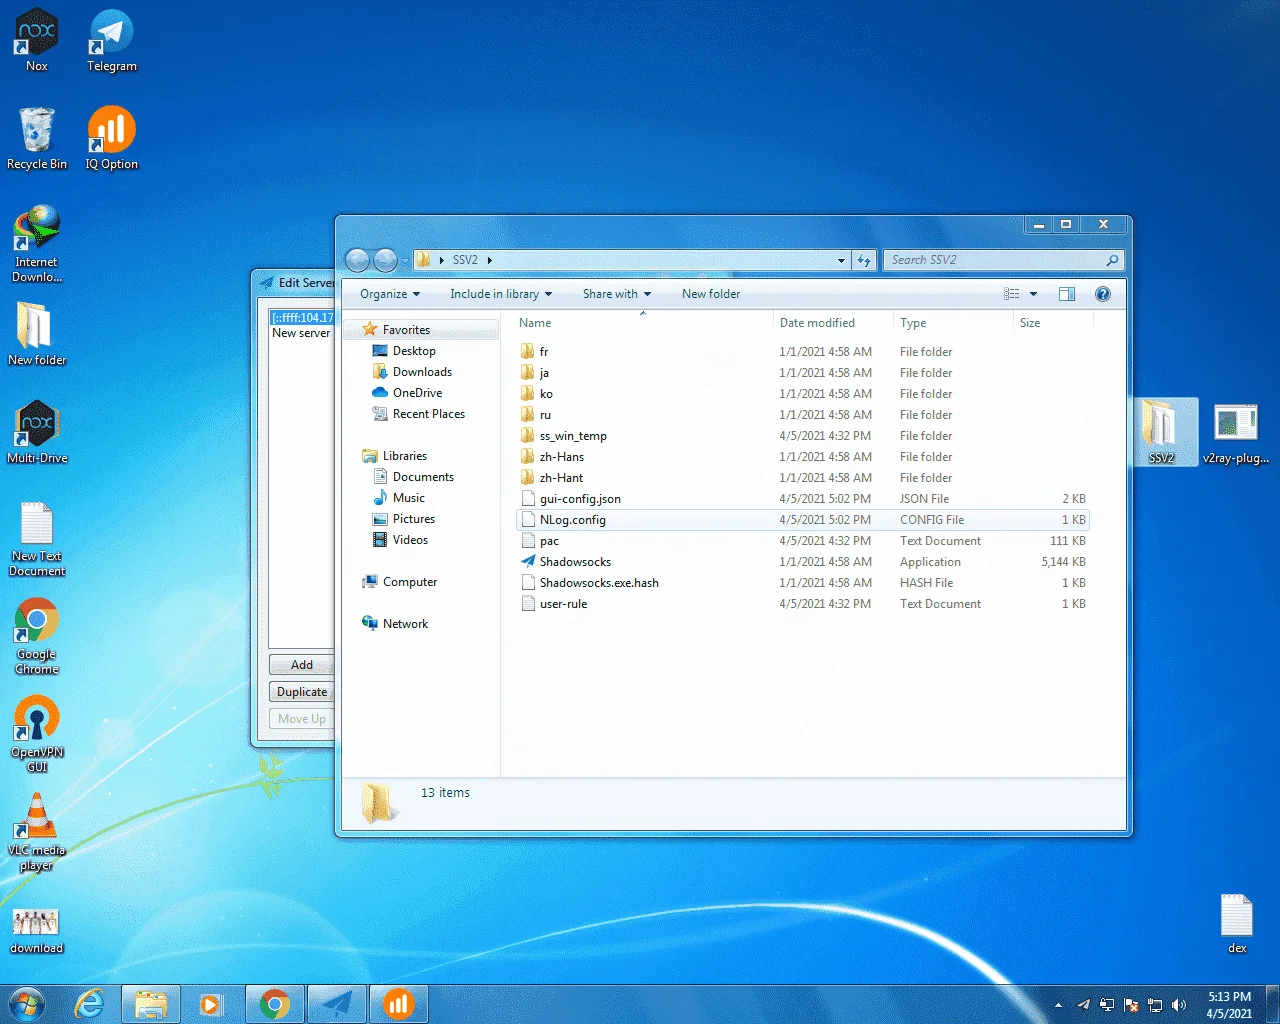Select Downloads in navigation pane

pos(422,372)
